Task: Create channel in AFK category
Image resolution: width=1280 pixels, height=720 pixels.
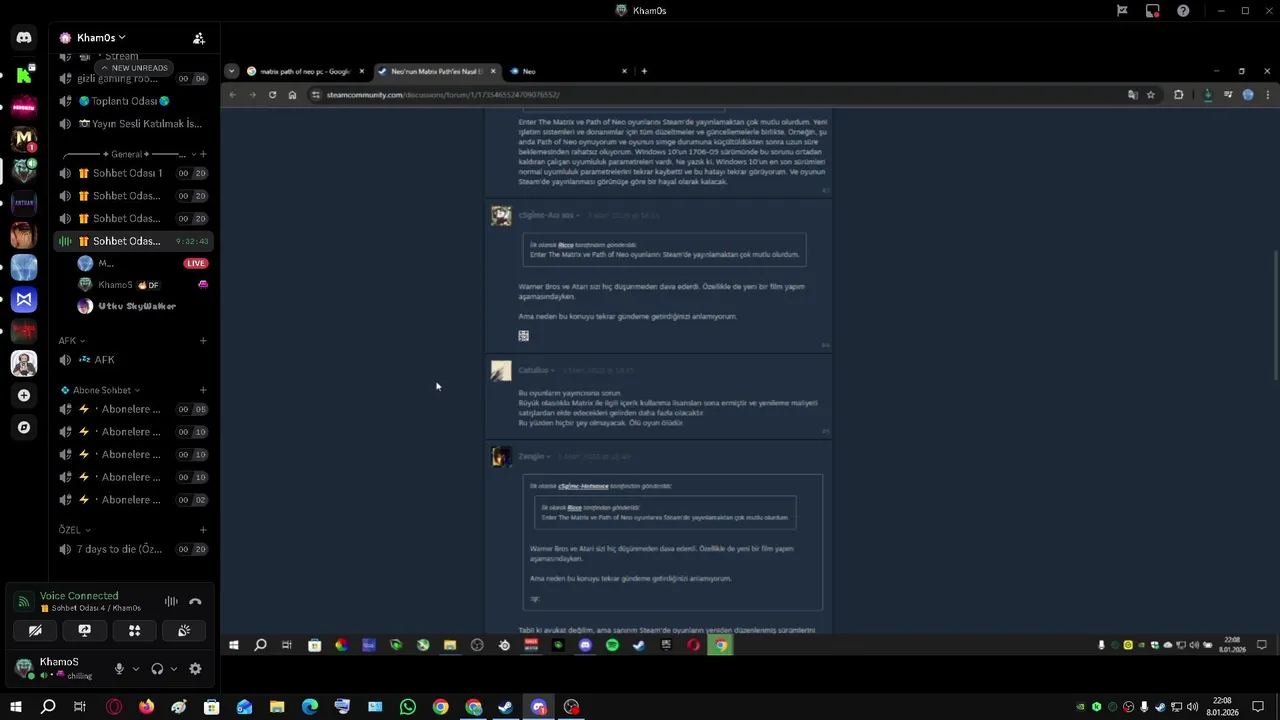Action: [x=203, y=341]
